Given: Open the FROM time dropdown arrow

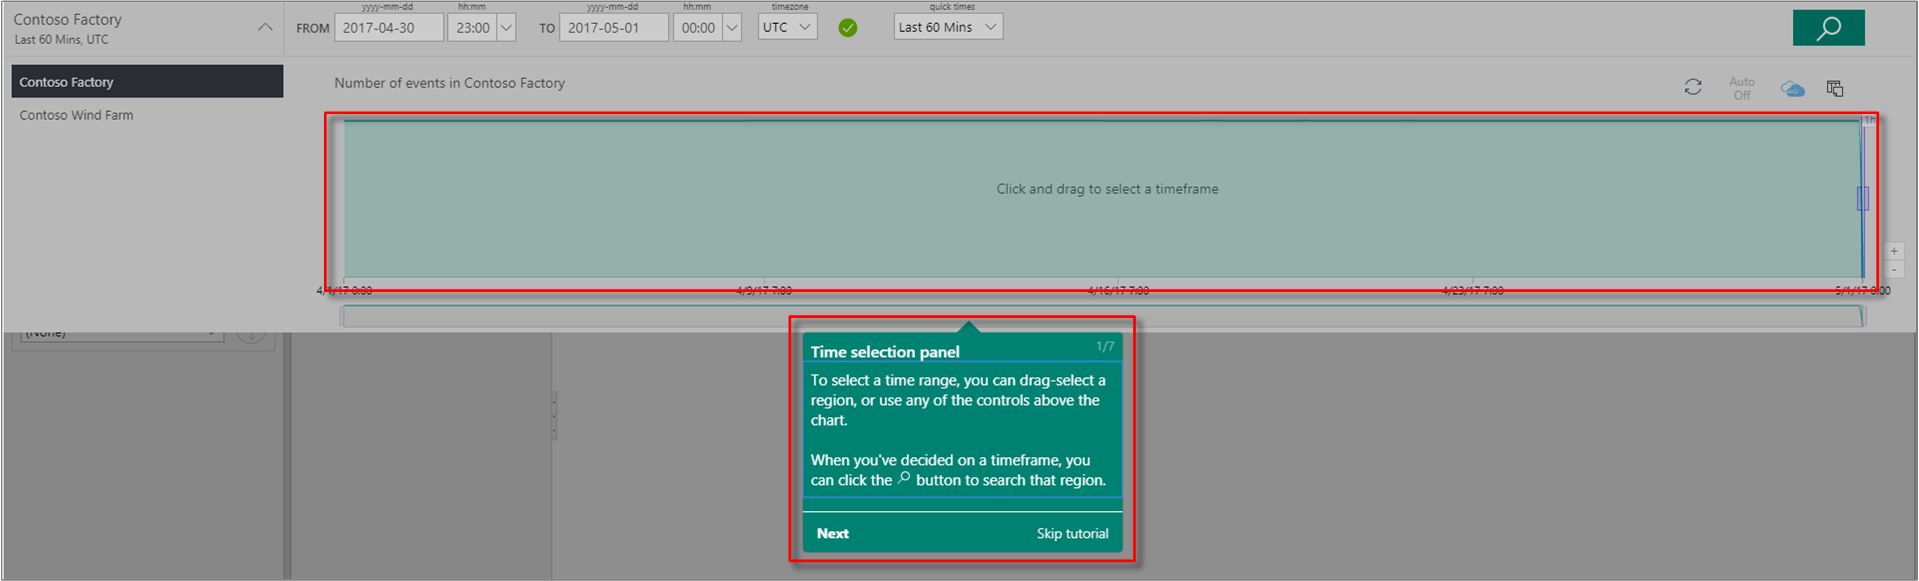Looking at the screenshot, I should pyautogui.click(x=506, y=28).
